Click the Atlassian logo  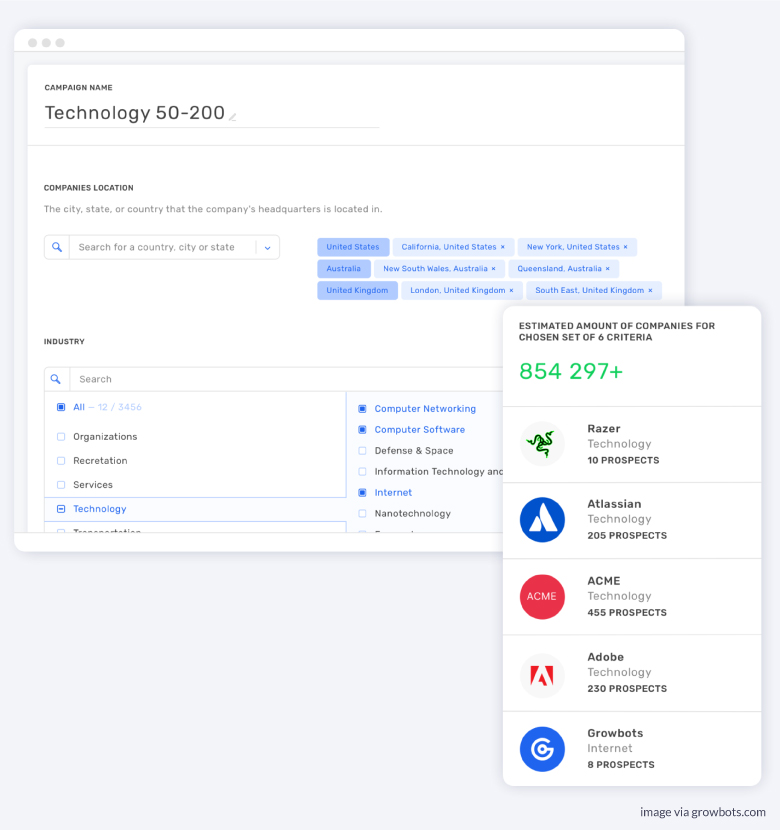[542, 519]
